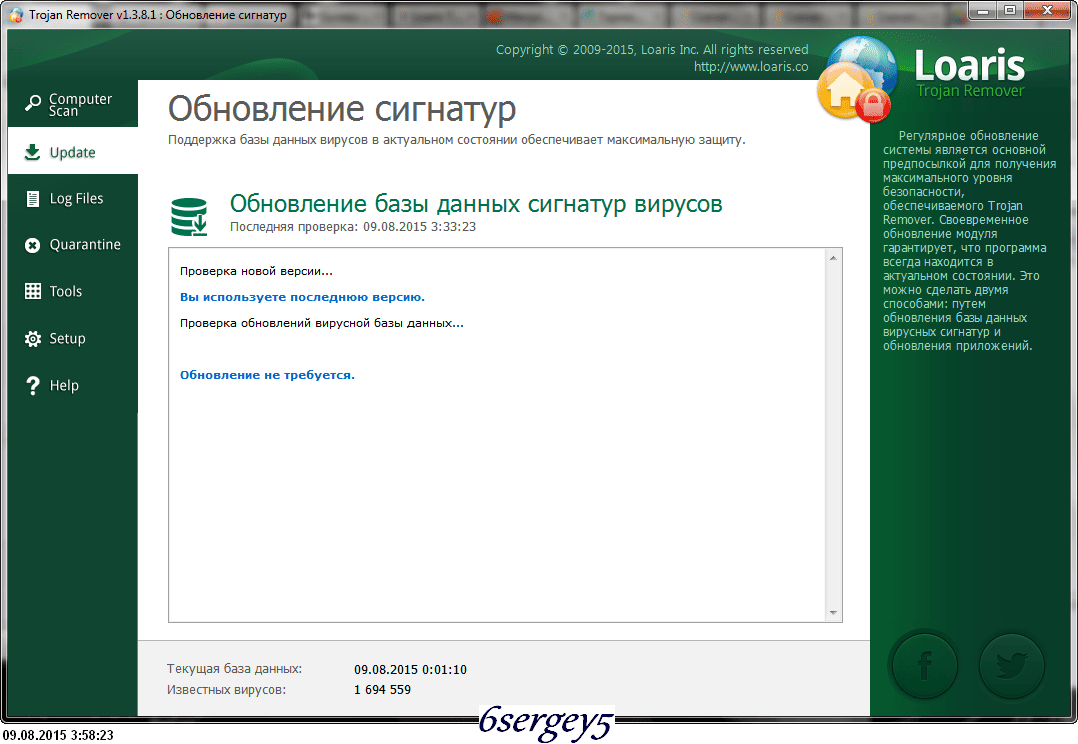1078x744 pixels.
Task: Click the 'Текущая база данных:' label
Action: coord(234,669)
